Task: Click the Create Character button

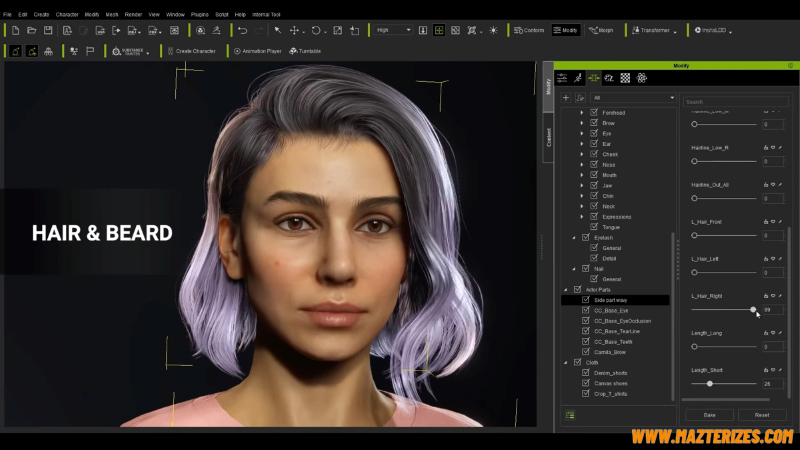Action: click(191, 51)
